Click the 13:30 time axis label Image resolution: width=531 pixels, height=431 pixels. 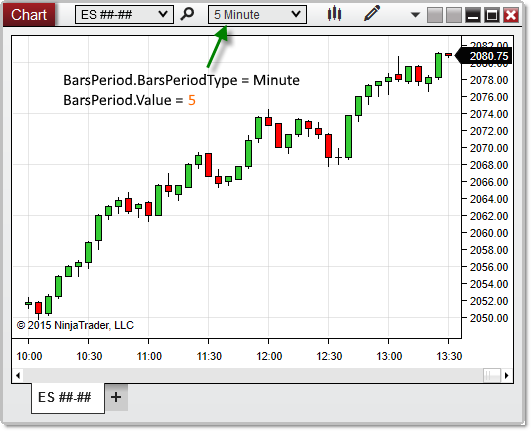449,356
